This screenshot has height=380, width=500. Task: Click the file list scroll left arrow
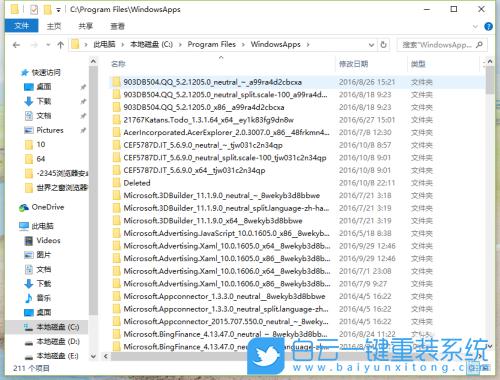(x=105, y=356)
